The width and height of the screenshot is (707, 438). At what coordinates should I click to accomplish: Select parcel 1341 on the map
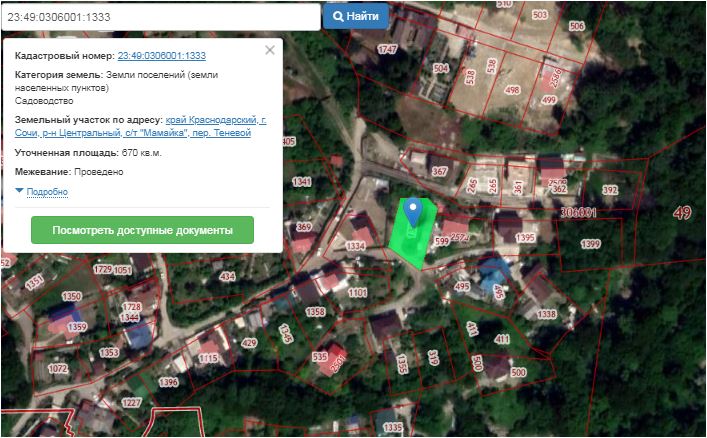(x=302, y=182)
